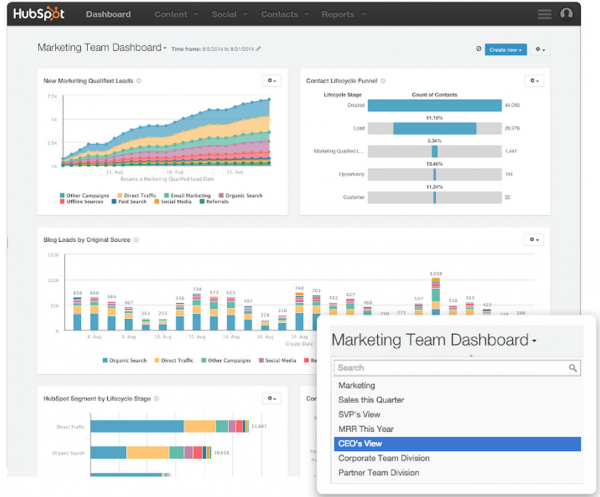The height and width of the screenshot is (497, 600).
Task: Toggle Referrals legend entry
Action: point(214,201)
